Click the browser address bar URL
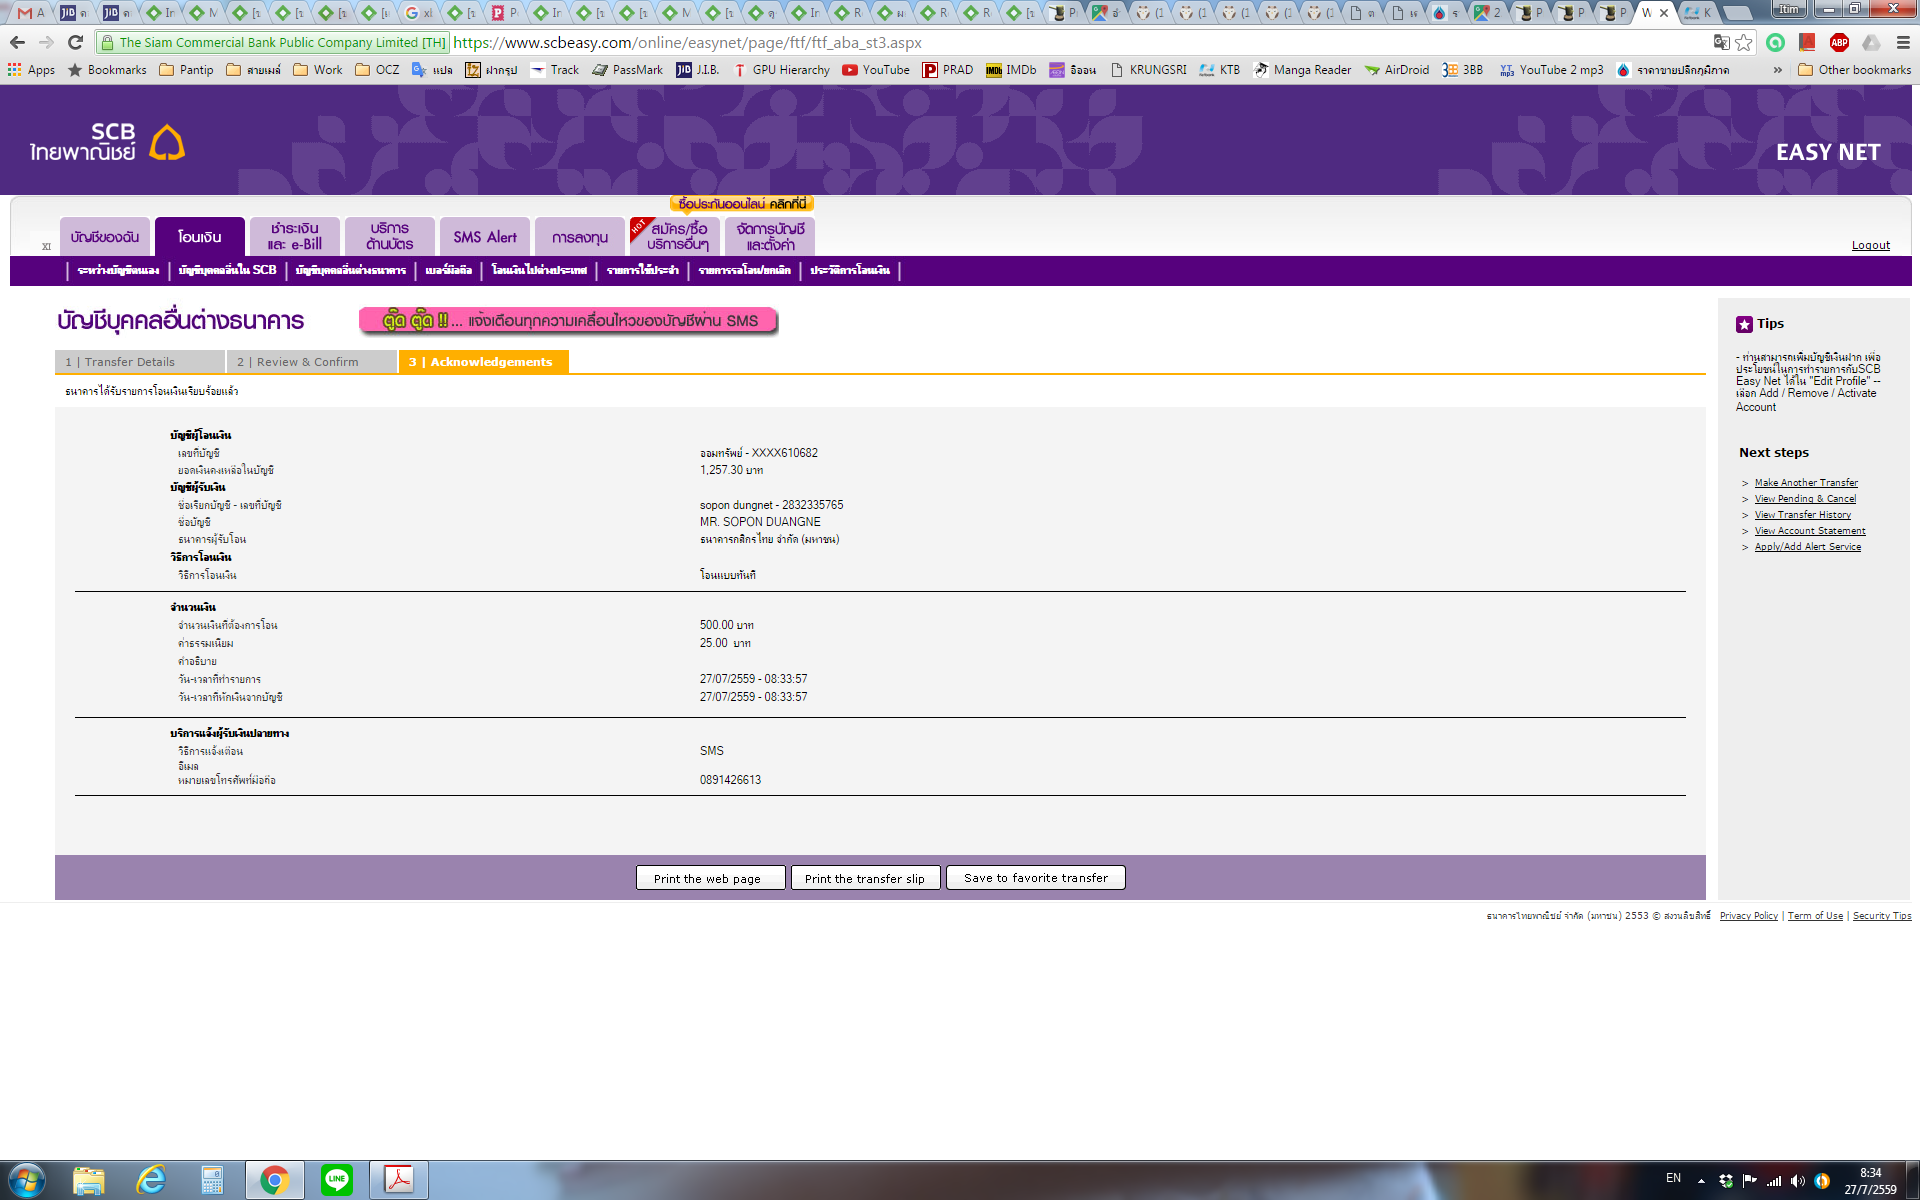 click(x=687, y=42)
